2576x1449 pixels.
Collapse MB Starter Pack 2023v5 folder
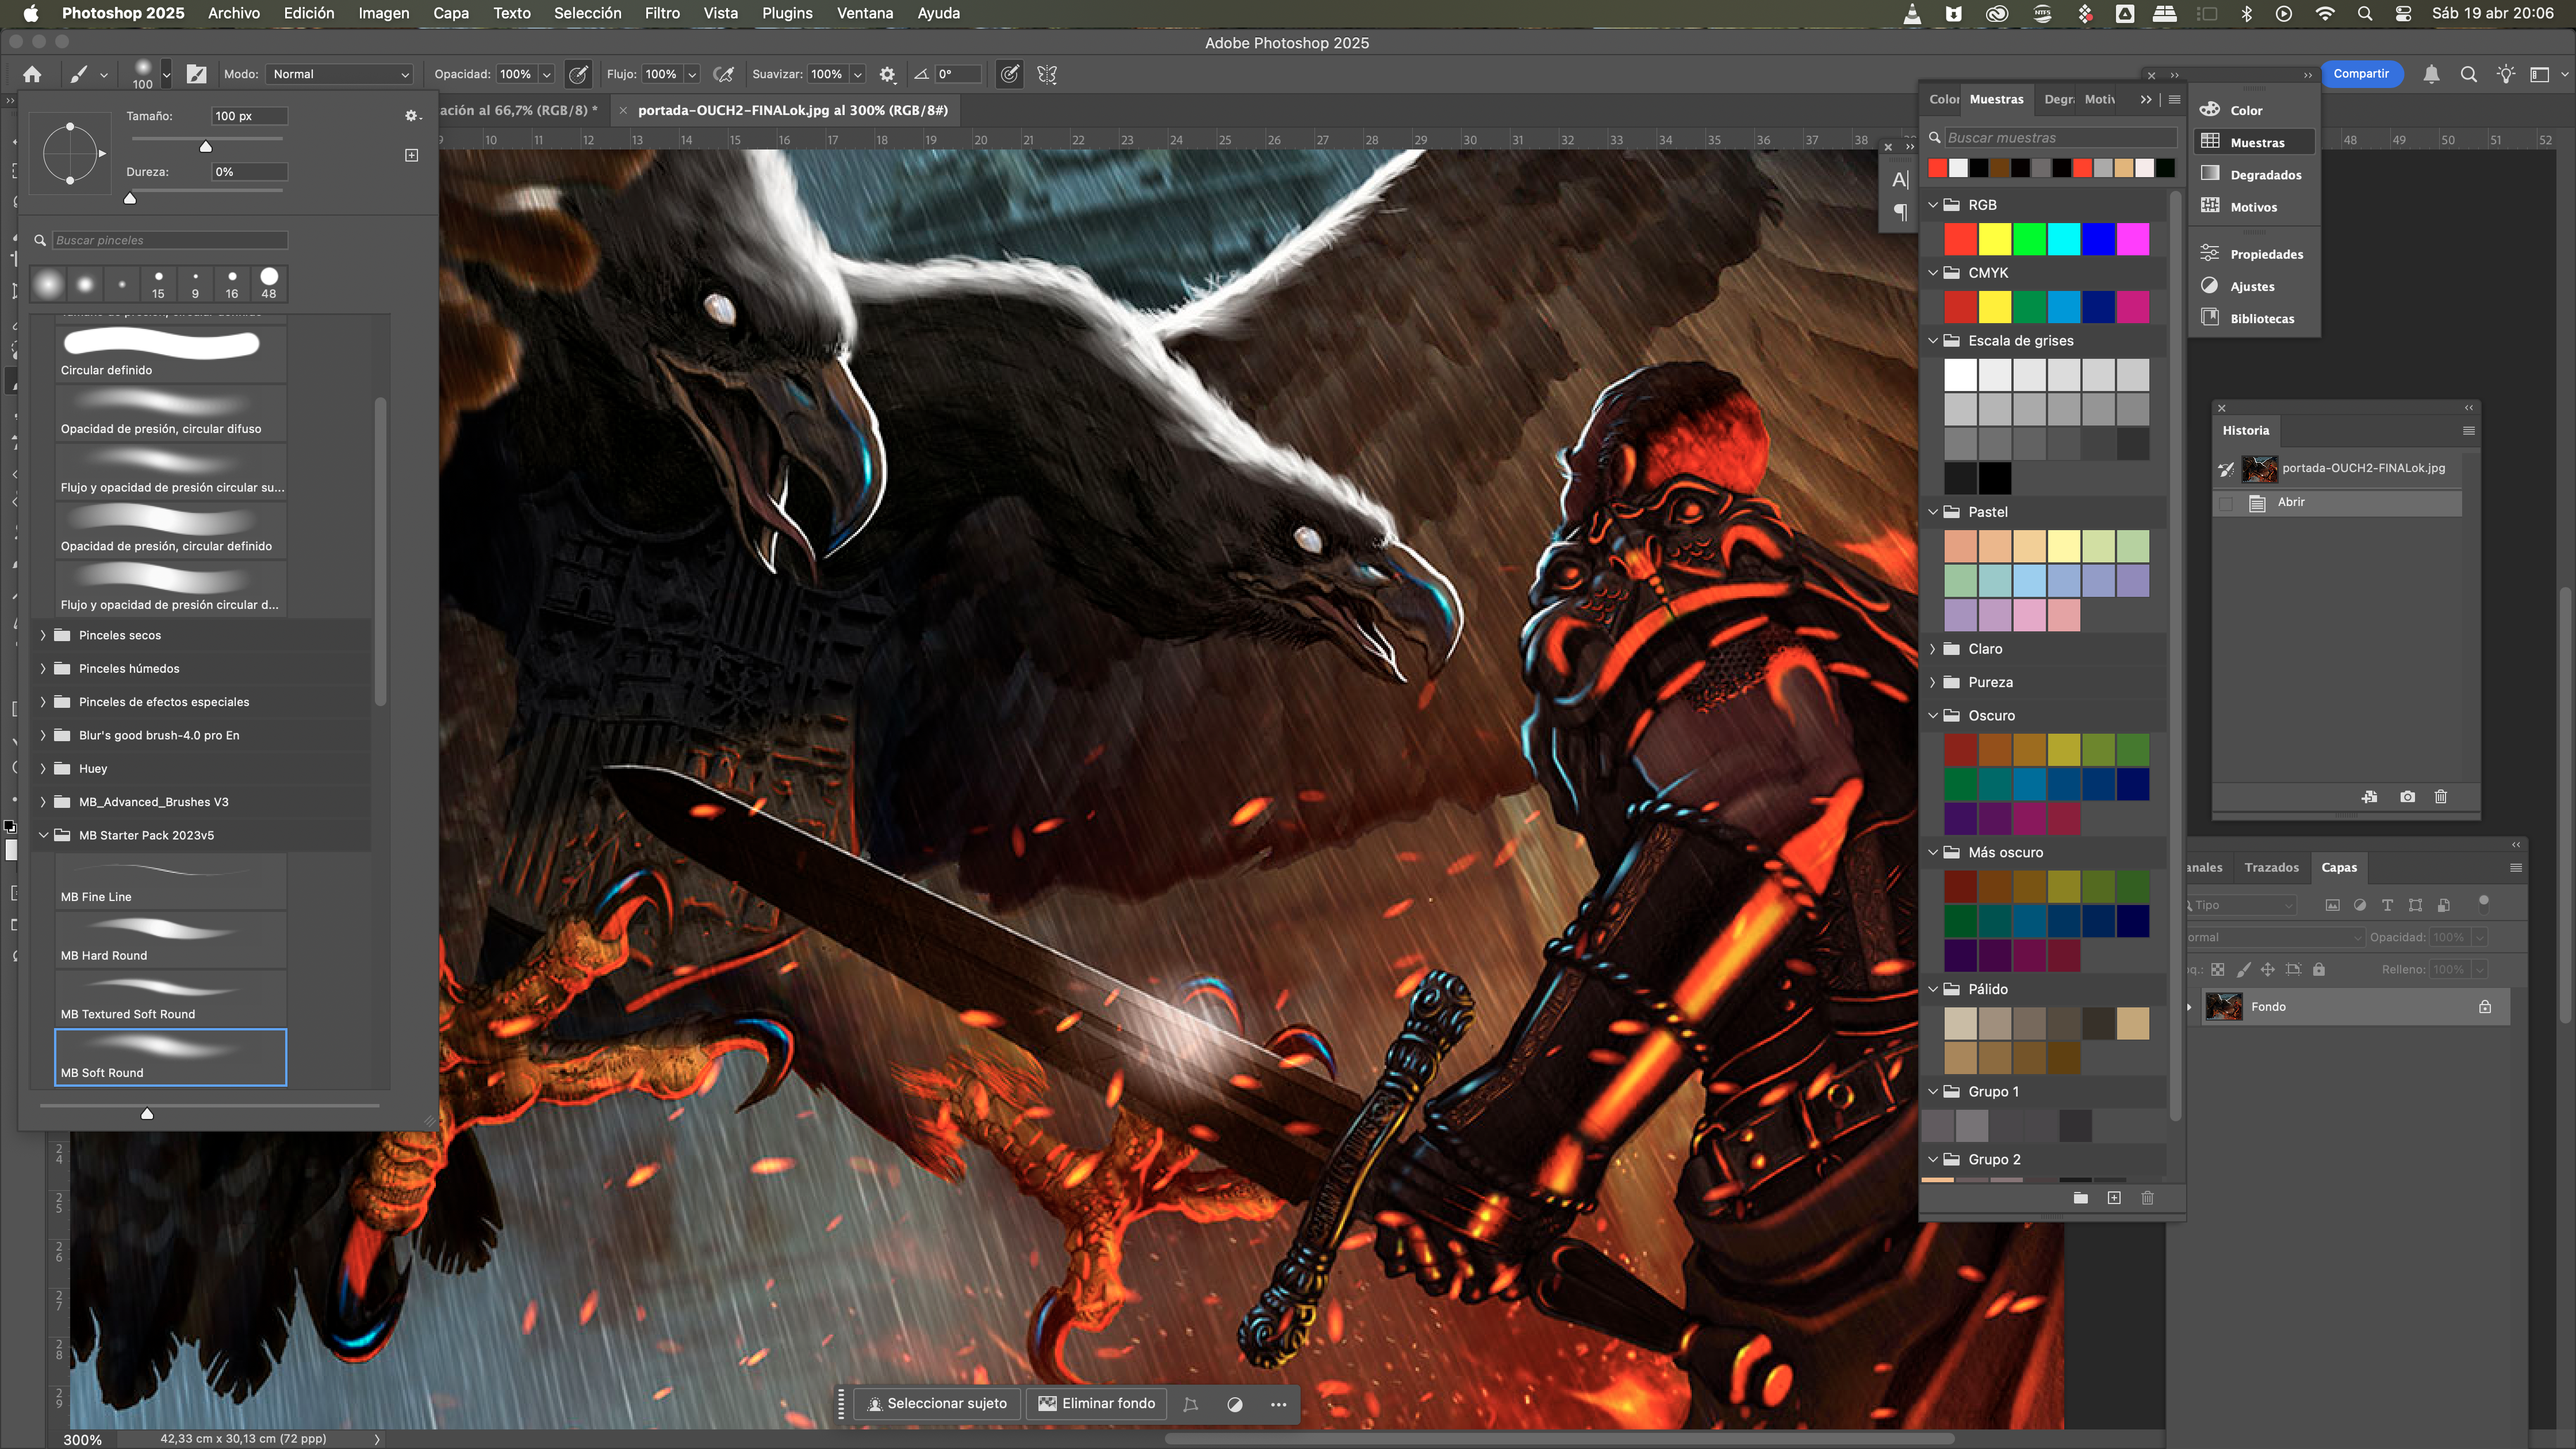point(43,835)
